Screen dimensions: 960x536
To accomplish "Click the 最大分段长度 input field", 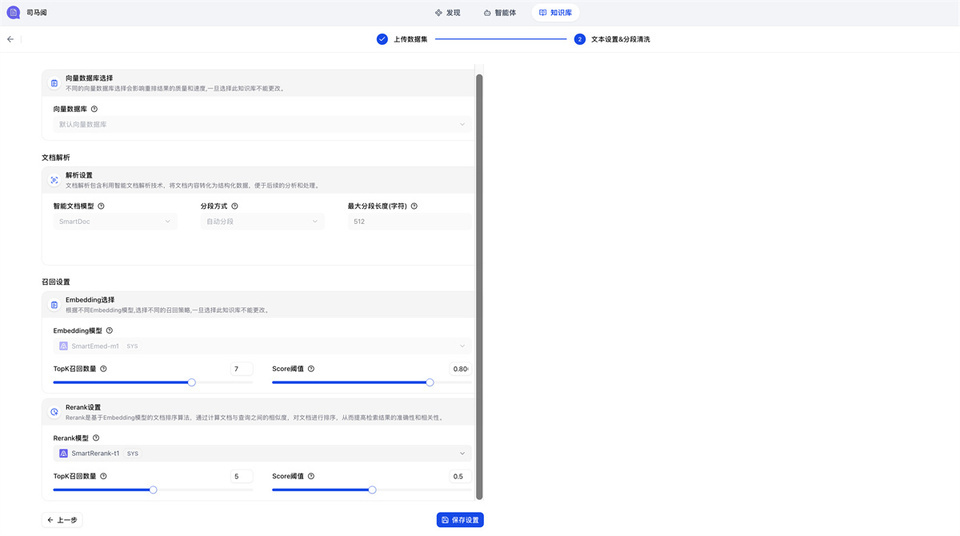I will click(x=408, y=222).
